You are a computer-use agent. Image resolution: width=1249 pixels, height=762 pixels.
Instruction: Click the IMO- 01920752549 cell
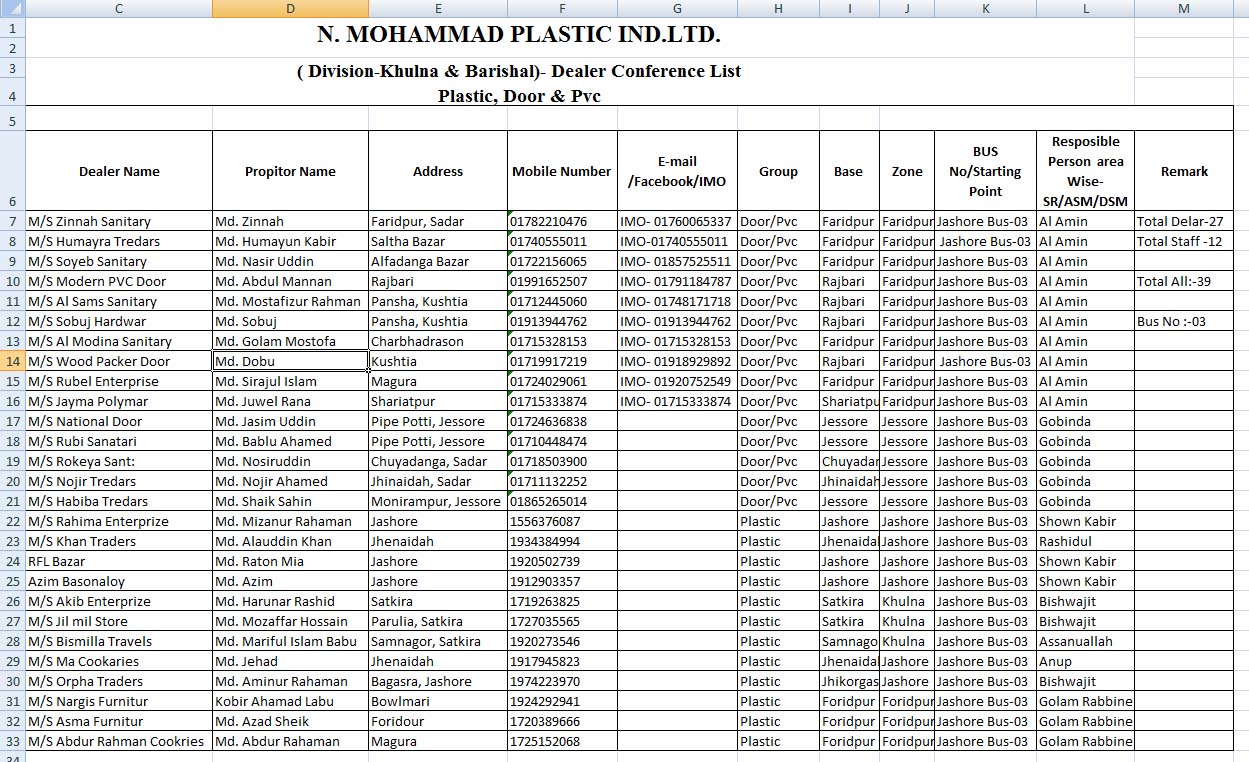677,381
